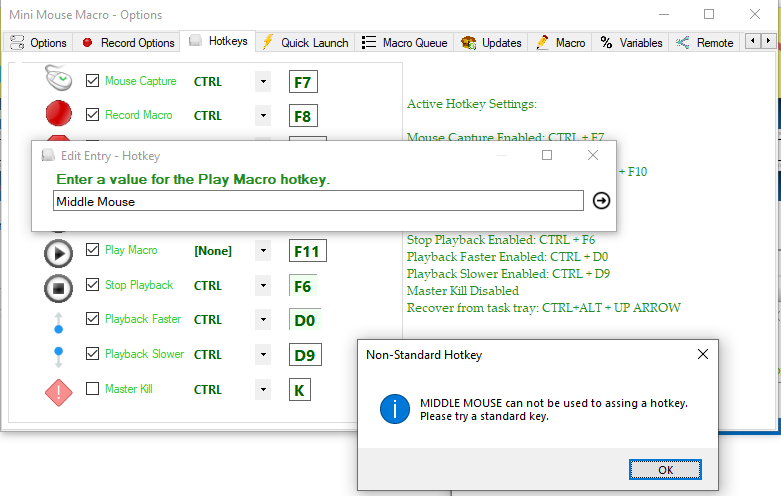Click the F6 Stop Playback key box

click(303, 286)
